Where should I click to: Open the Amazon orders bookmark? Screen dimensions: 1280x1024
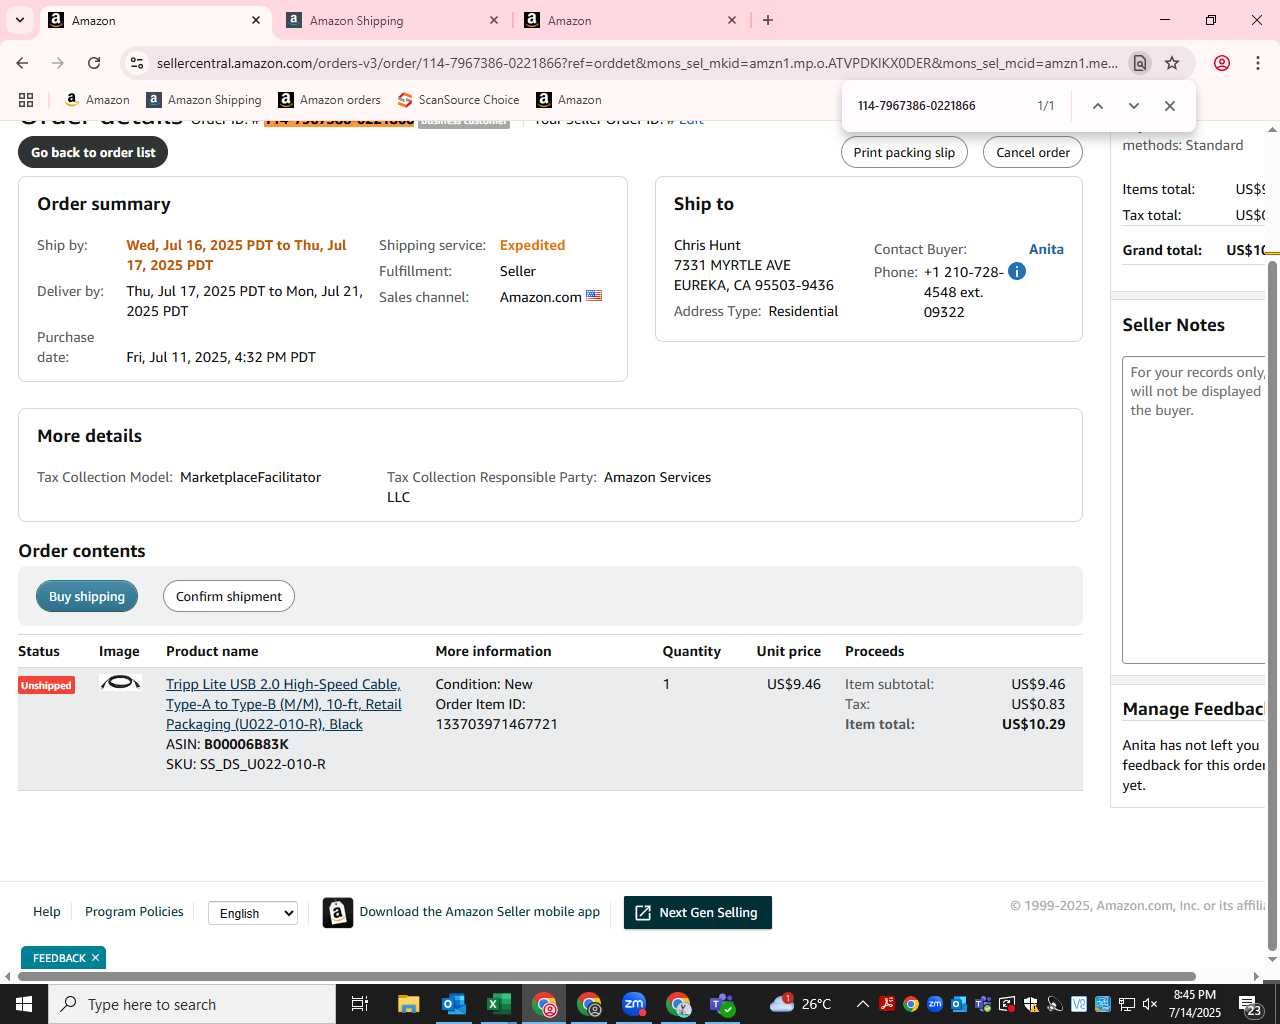pos(329,100)
